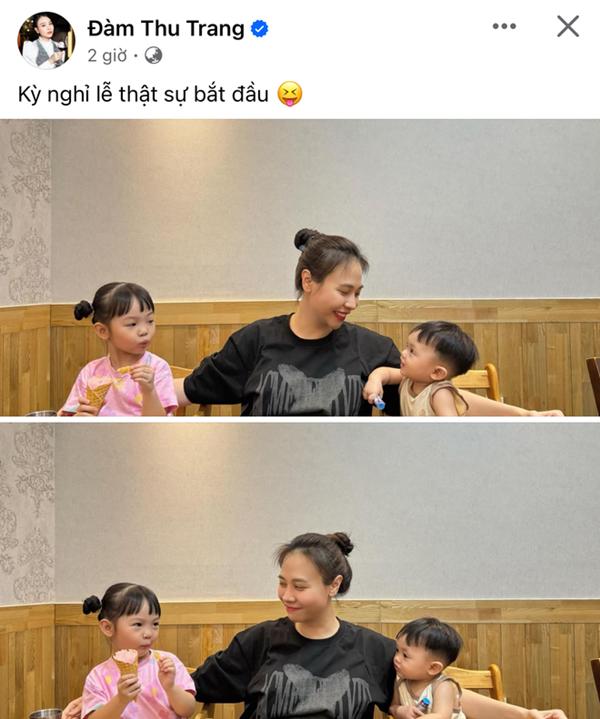
Task: Close the post with the X icon
Action: point(568,26)
